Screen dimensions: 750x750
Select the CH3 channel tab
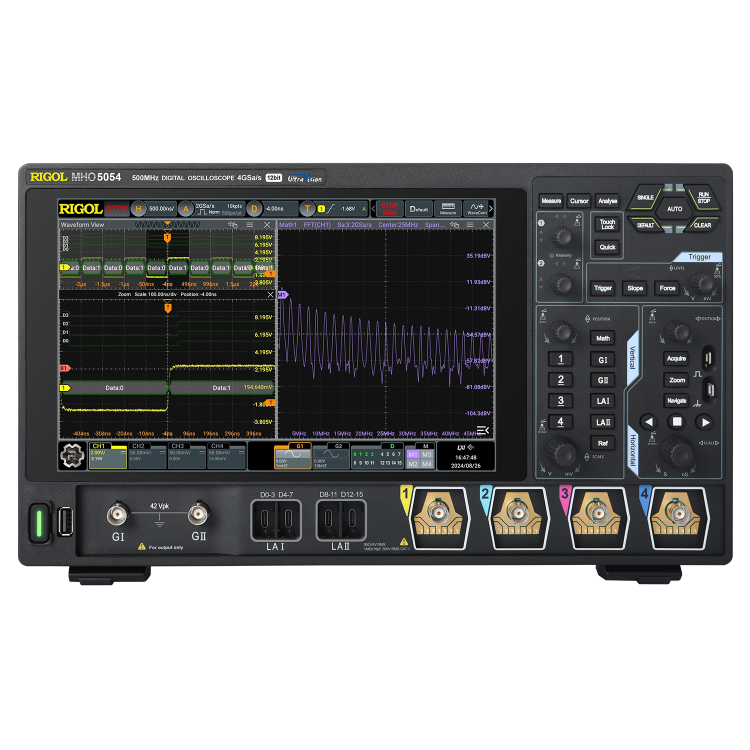pos(187,456)
